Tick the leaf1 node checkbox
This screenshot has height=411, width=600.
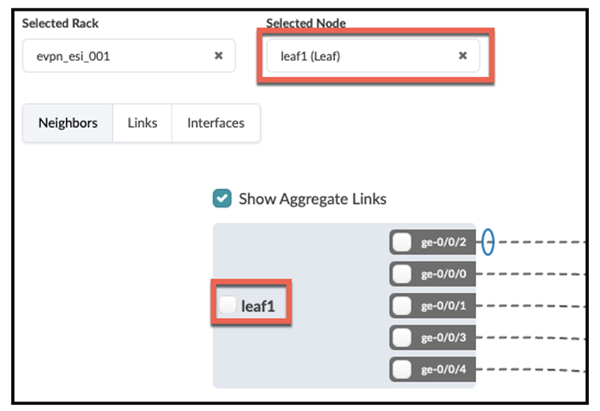[x=229, y=305]
